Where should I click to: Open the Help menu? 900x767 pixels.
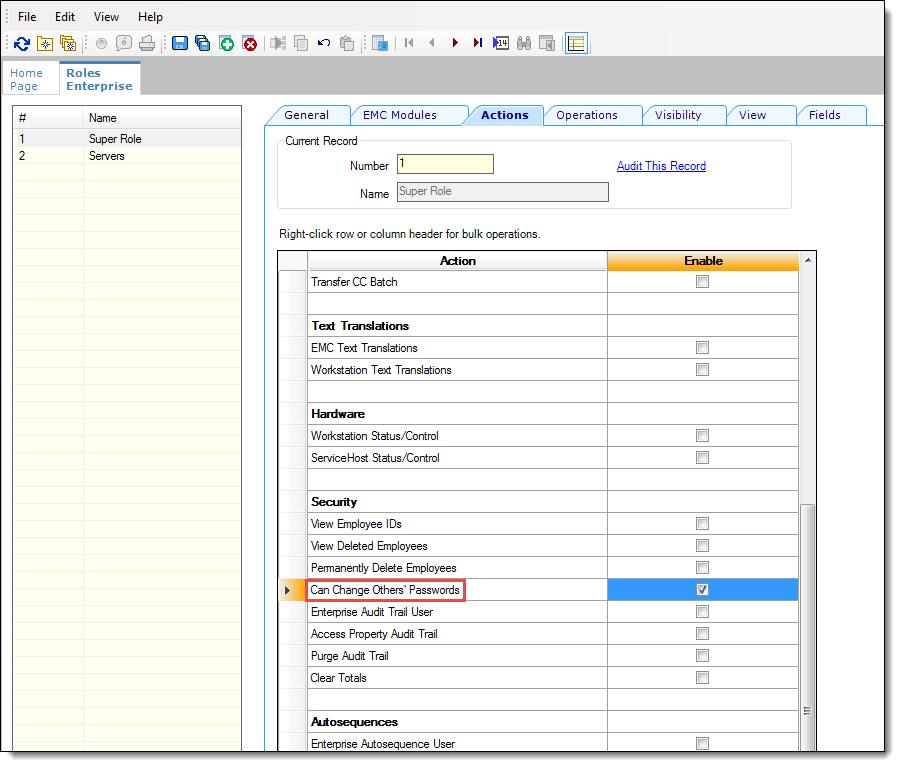(x=150, y=17)
